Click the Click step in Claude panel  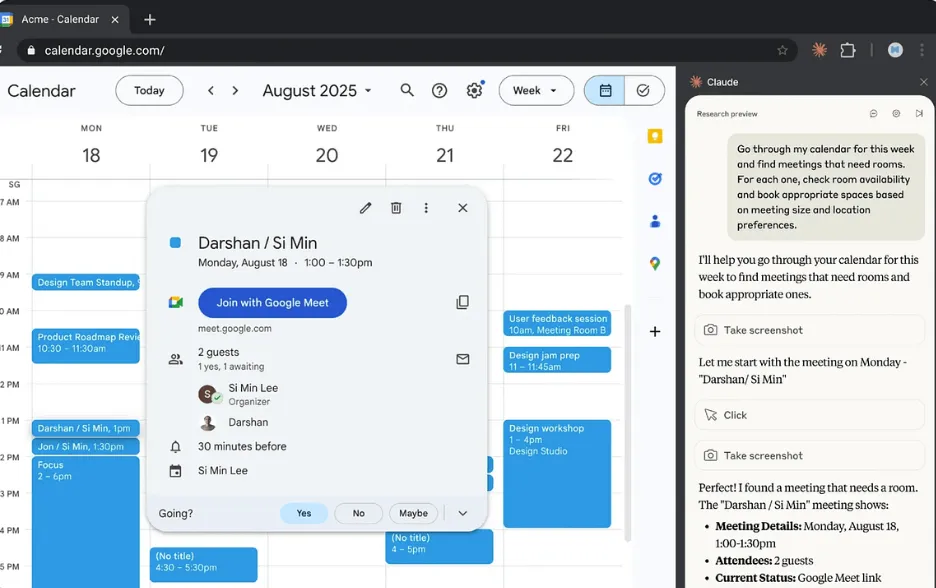pyautogui.click(x=809, y=415)
